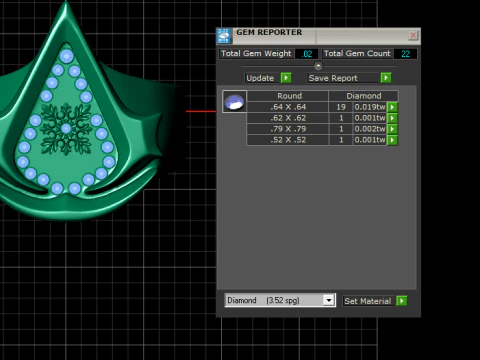Collapse panel using round arrow expander
This screenshot has width=480, height=360.
[318, 66]
